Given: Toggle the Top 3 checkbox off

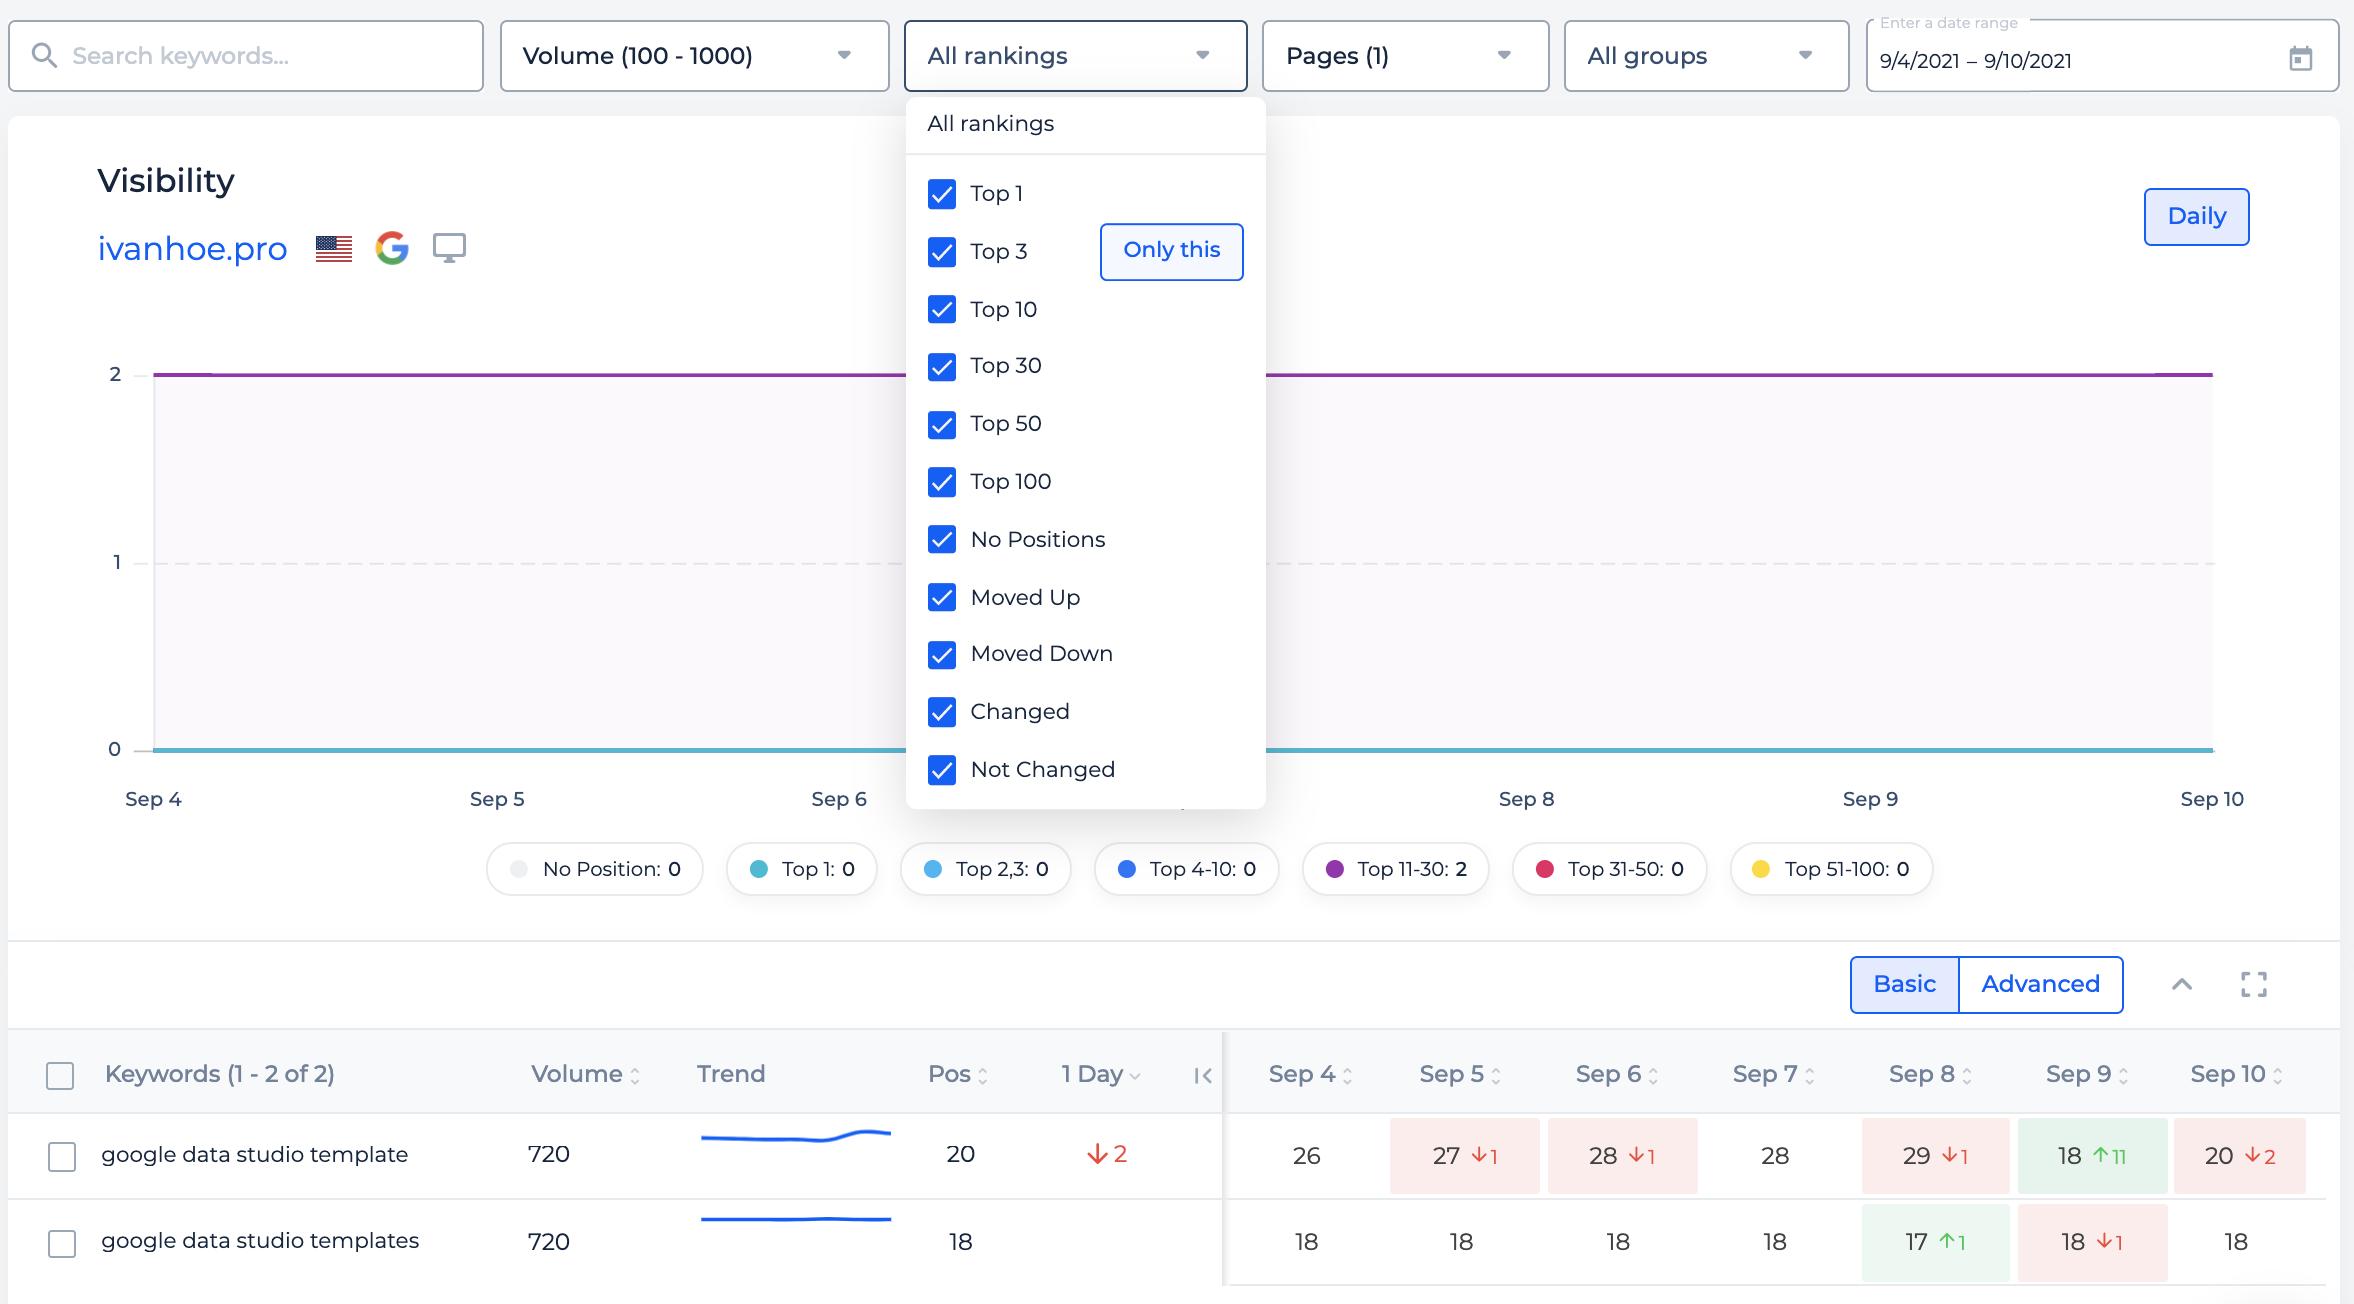Looking at the screenshot, I should click(941, 251).
